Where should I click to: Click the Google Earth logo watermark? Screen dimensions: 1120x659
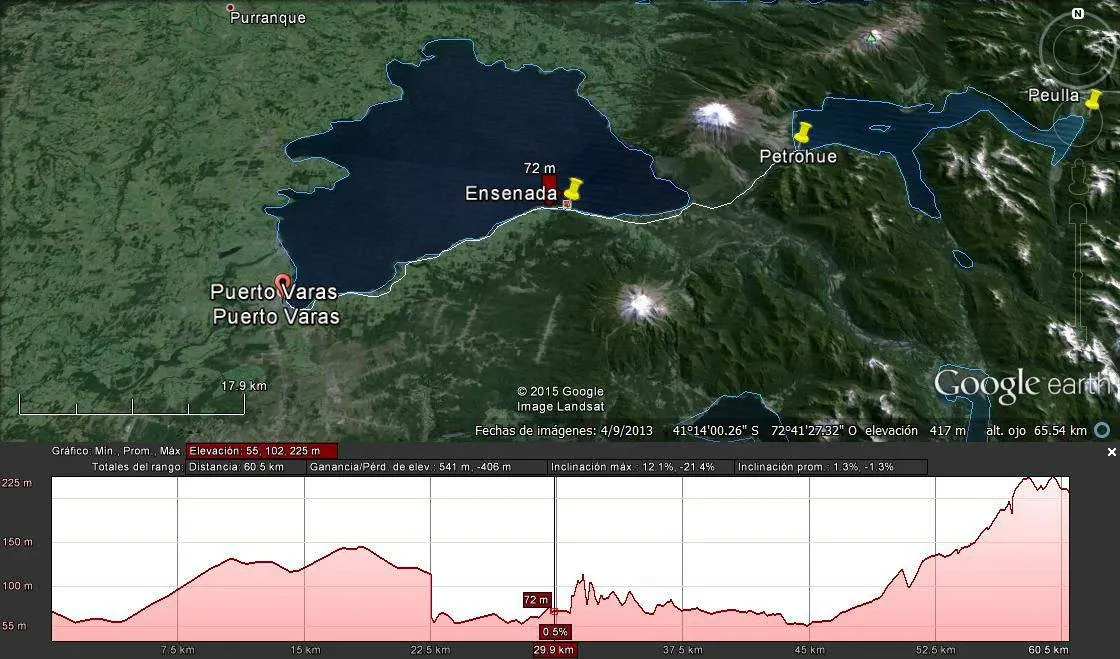click(1020, 384)
